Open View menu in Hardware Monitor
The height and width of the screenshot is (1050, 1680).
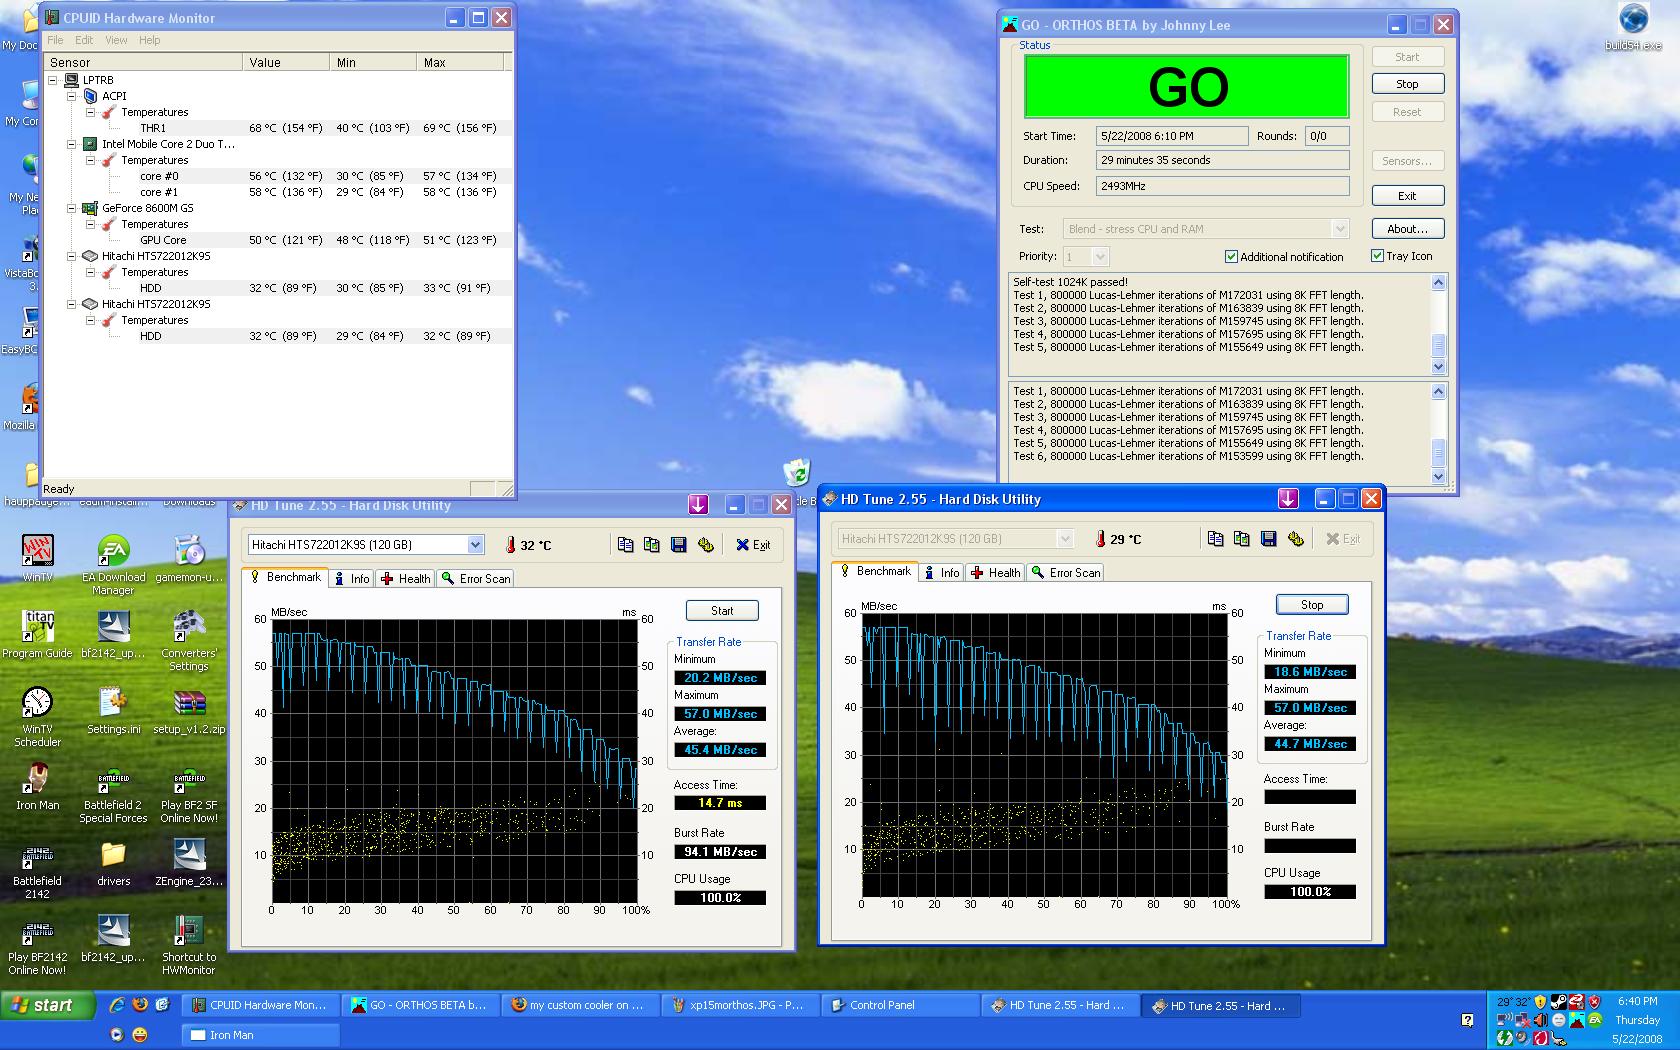point(116,40)
